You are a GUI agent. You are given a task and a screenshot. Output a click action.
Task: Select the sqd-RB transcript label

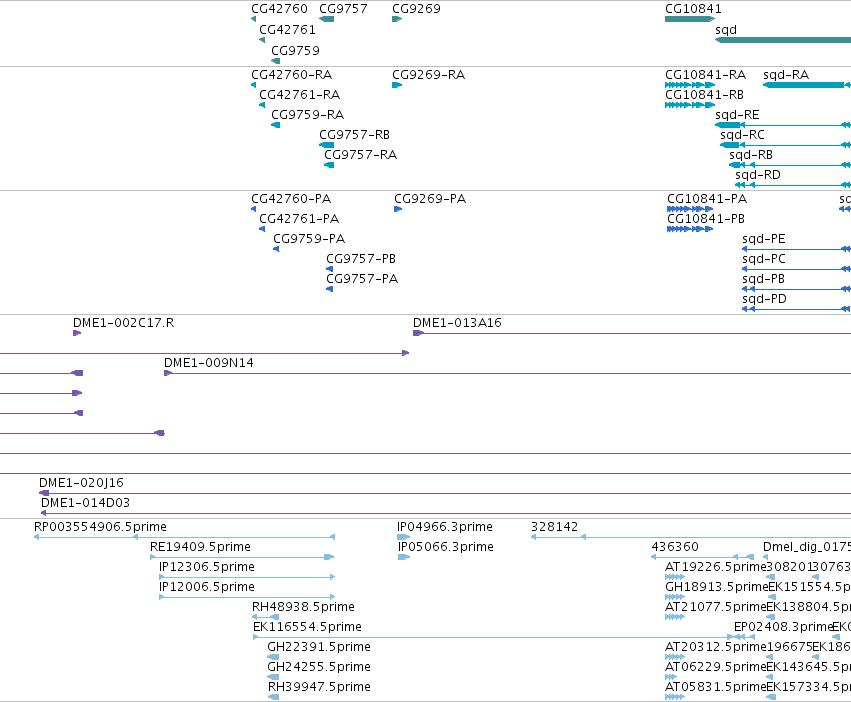pos(751,155)
